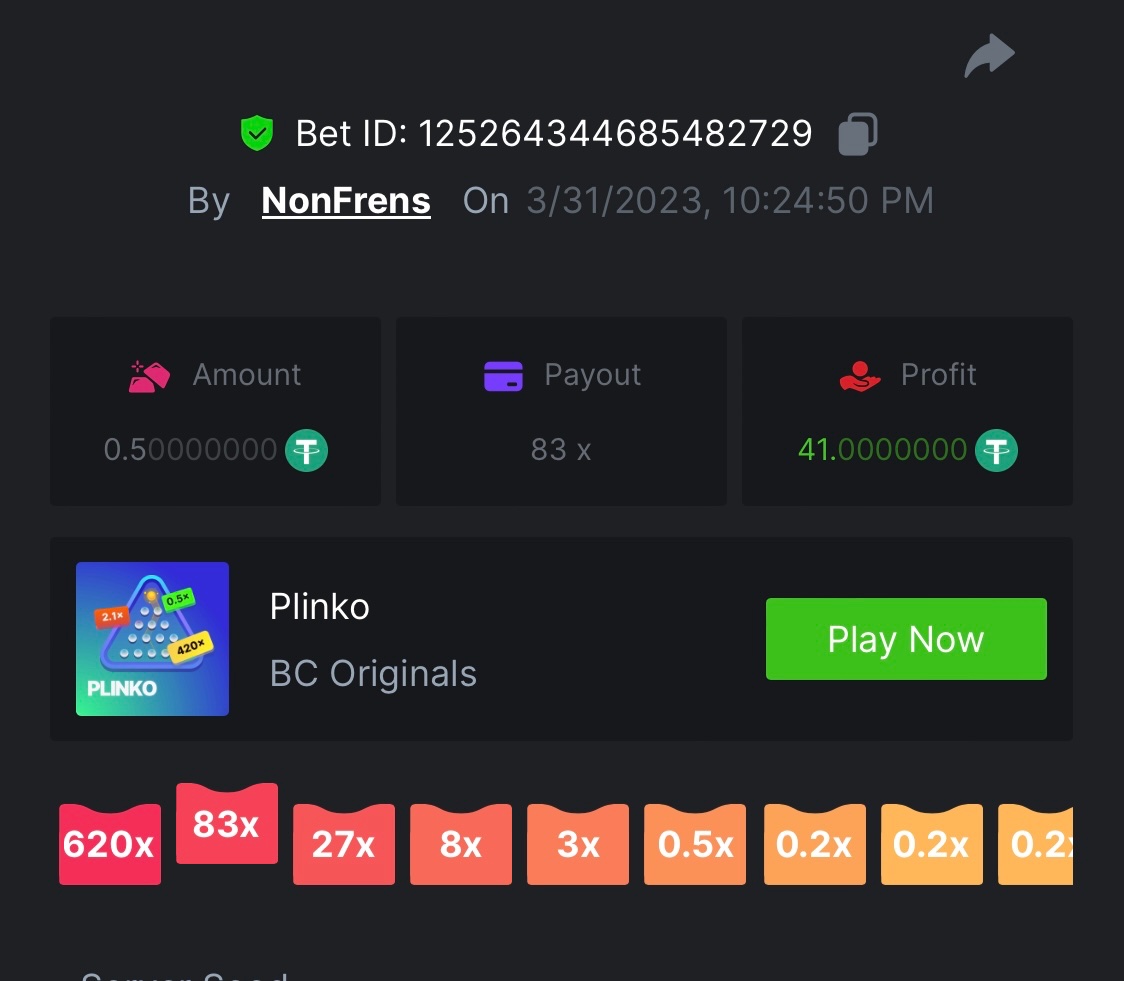Screen dimensions: 1124x981
Task: Open the Plinko game thumbnail
Action: pos(153,638)
